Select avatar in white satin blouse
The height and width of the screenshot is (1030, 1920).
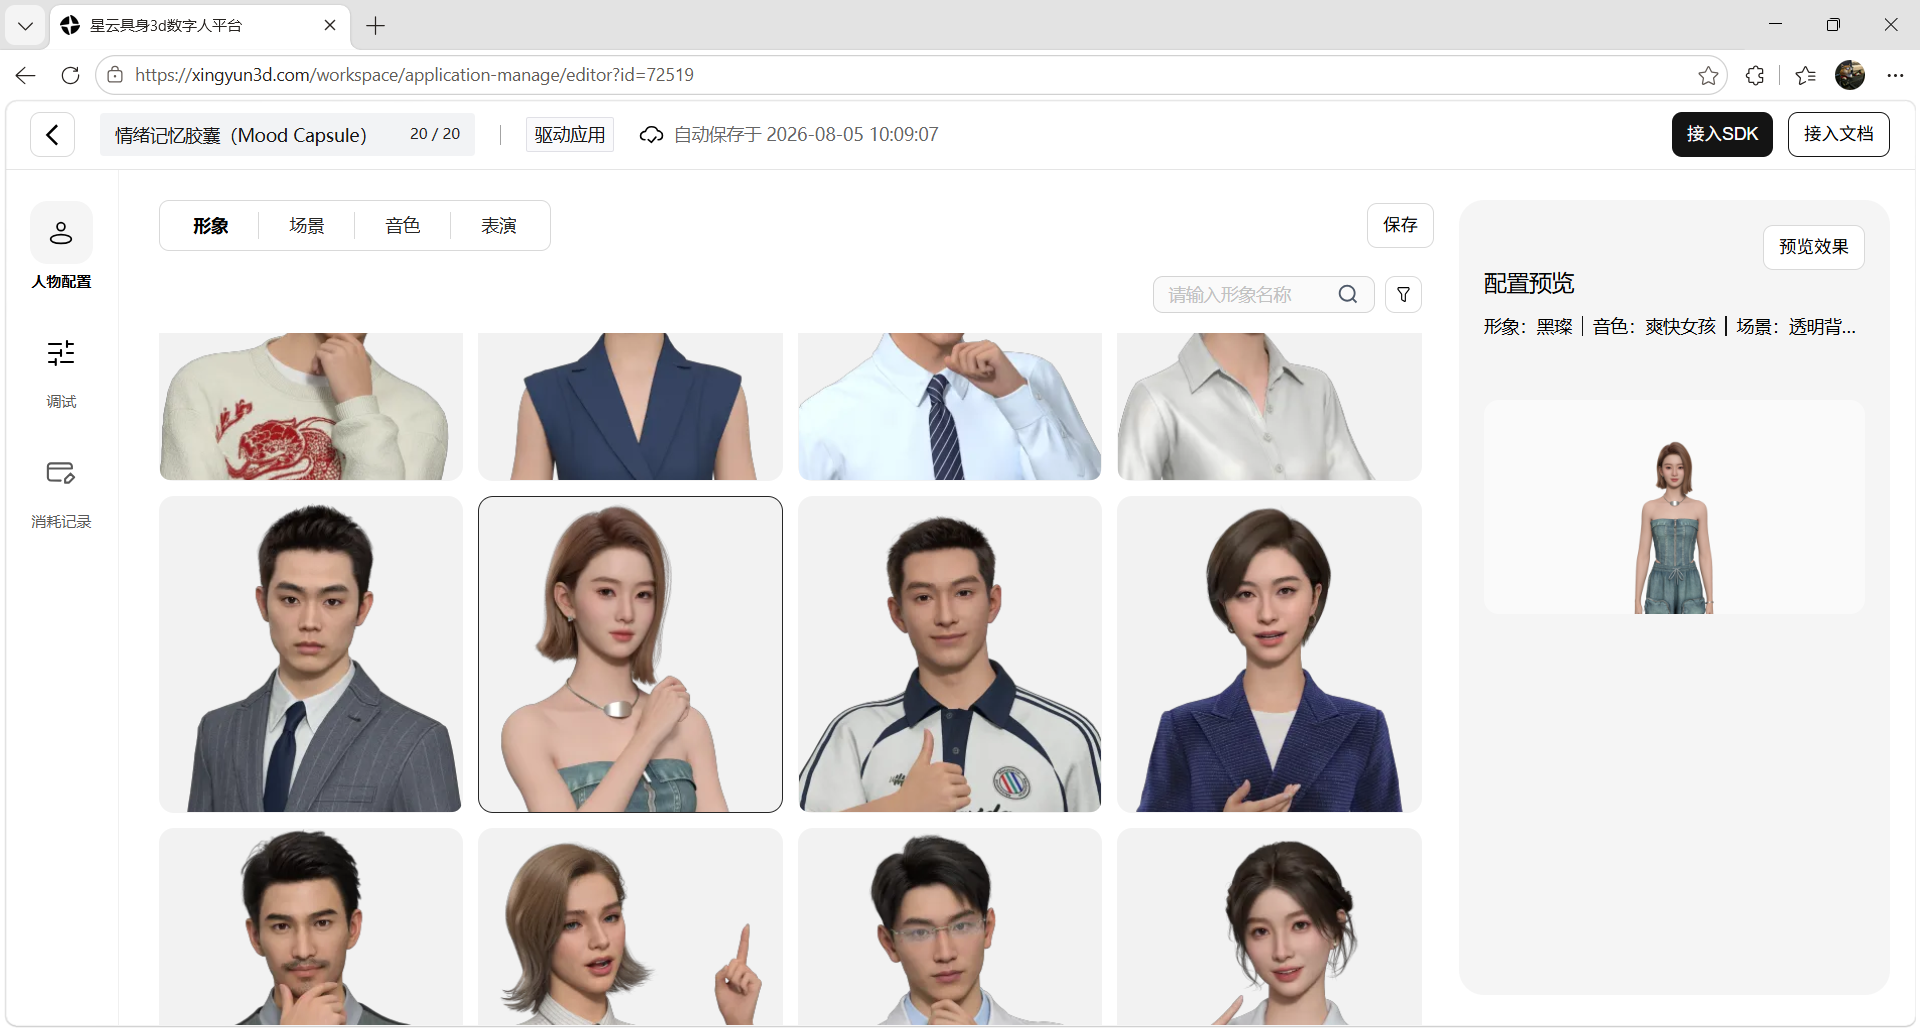(x=1269, y=406)
